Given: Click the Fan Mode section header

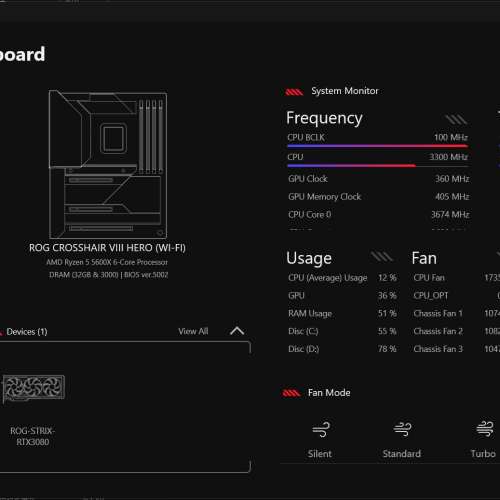Looking at the screenshot, I should point(329,393).
